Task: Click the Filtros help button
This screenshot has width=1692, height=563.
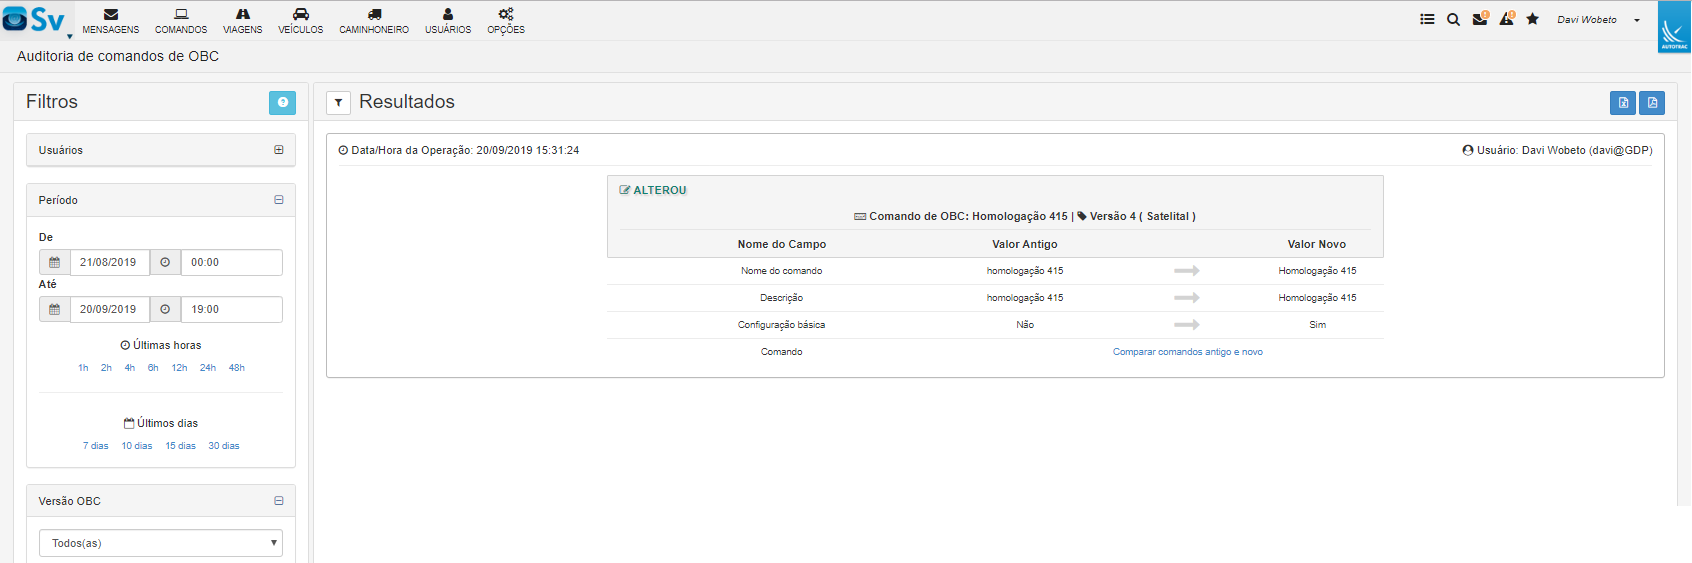Action: point(282,102)
